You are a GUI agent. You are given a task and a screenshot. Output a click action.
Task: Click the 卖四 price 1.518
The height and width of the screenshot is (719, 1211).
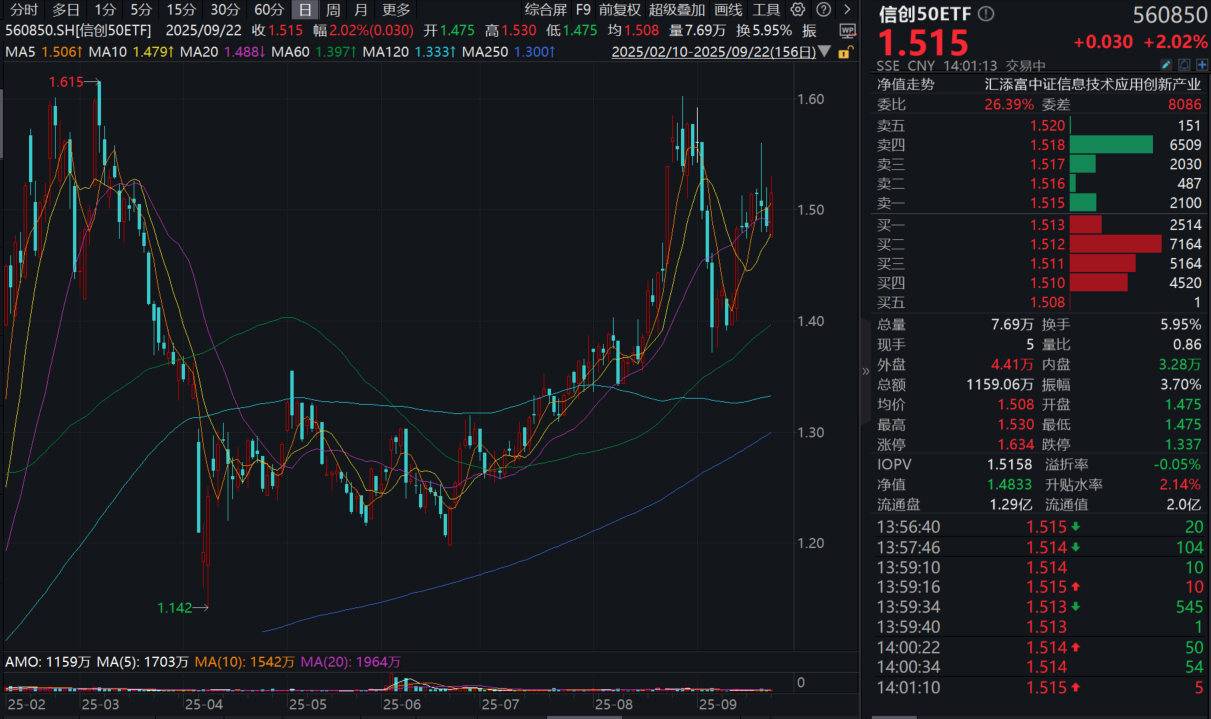[x=1047, y=145]
